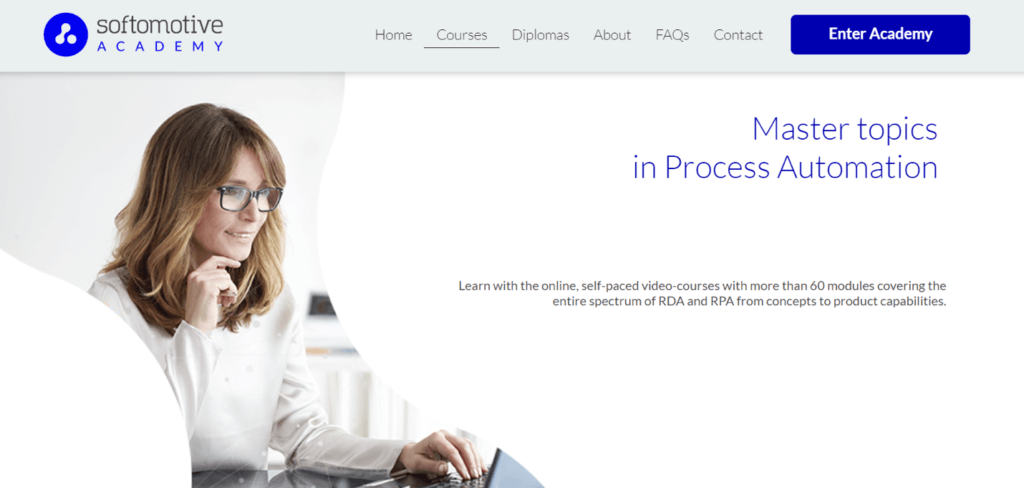Click the Enter Academy button
The width and height of the screenshot is (1024, 488).
880,34
